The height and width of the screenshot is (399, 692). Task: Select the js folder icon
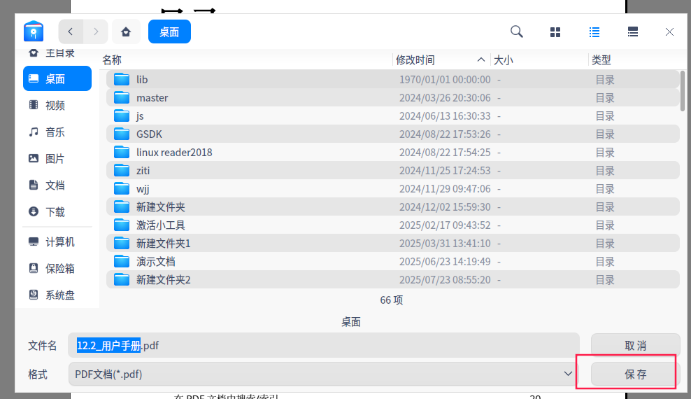coord(122,116)
